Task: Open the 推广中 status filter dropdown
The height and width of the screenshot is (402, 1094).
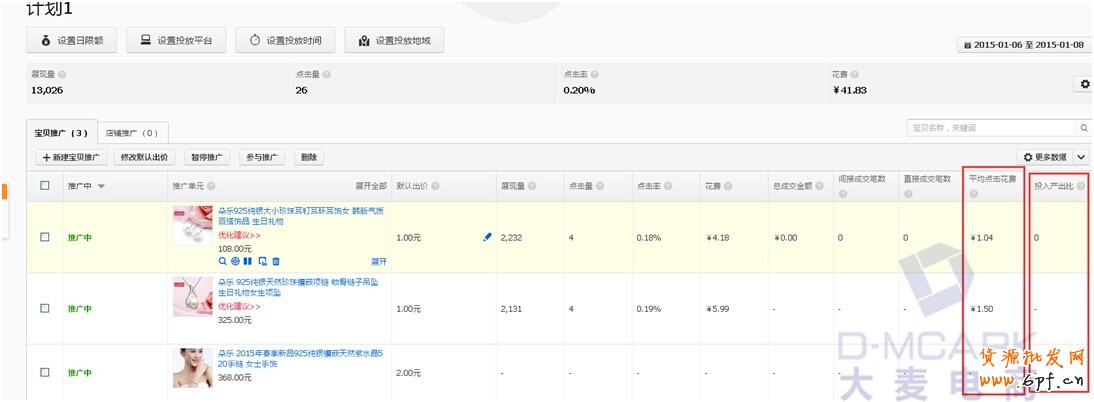Action: click(100, 186)
